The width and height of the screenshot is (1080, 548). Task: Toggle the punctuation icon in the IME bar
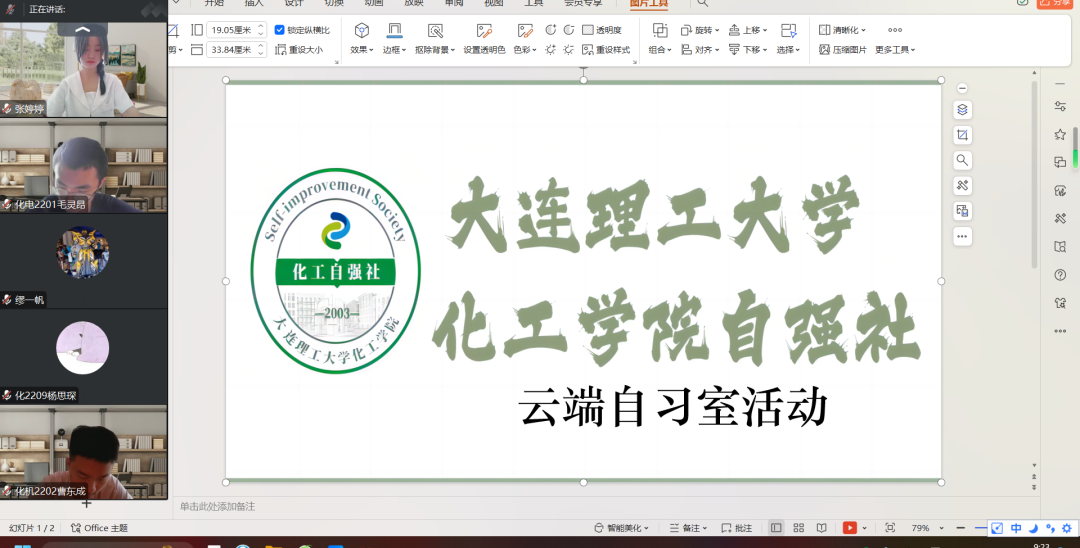coord(1050,529)
